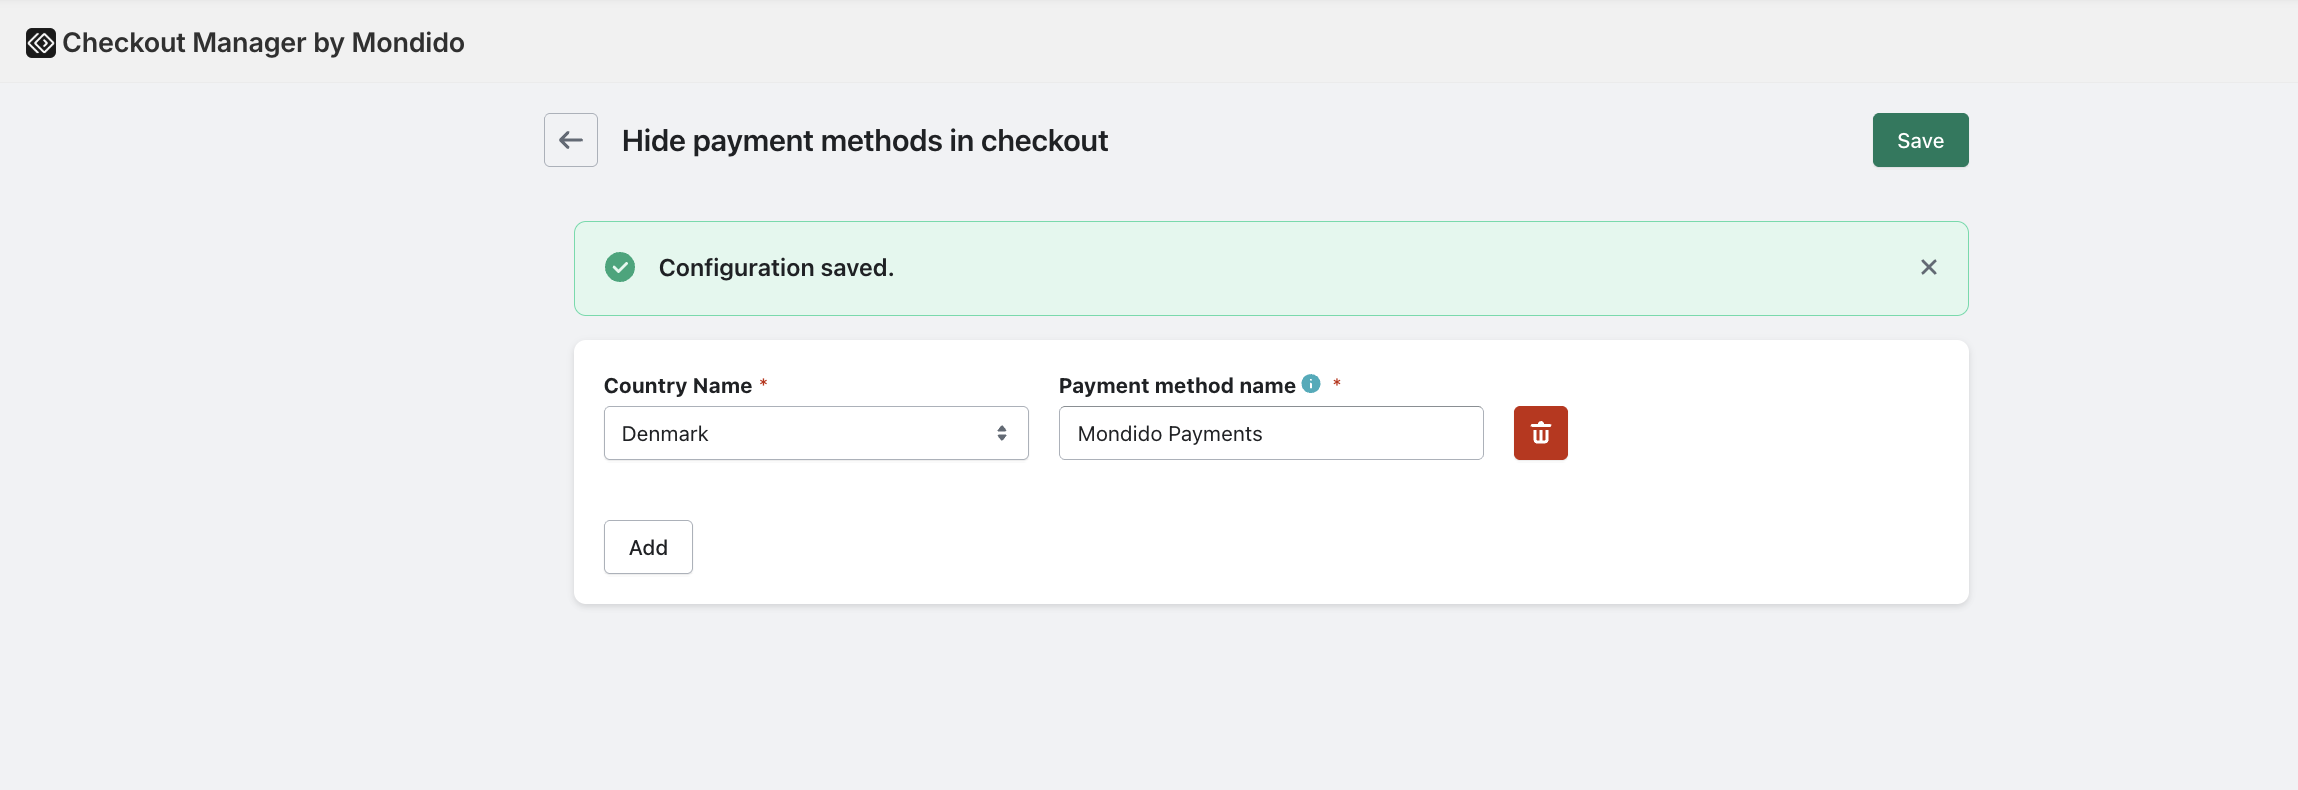The width and height of the screenshot is (2298, 790).
Task: Click the Configuration saved message text
Action: 776,268
